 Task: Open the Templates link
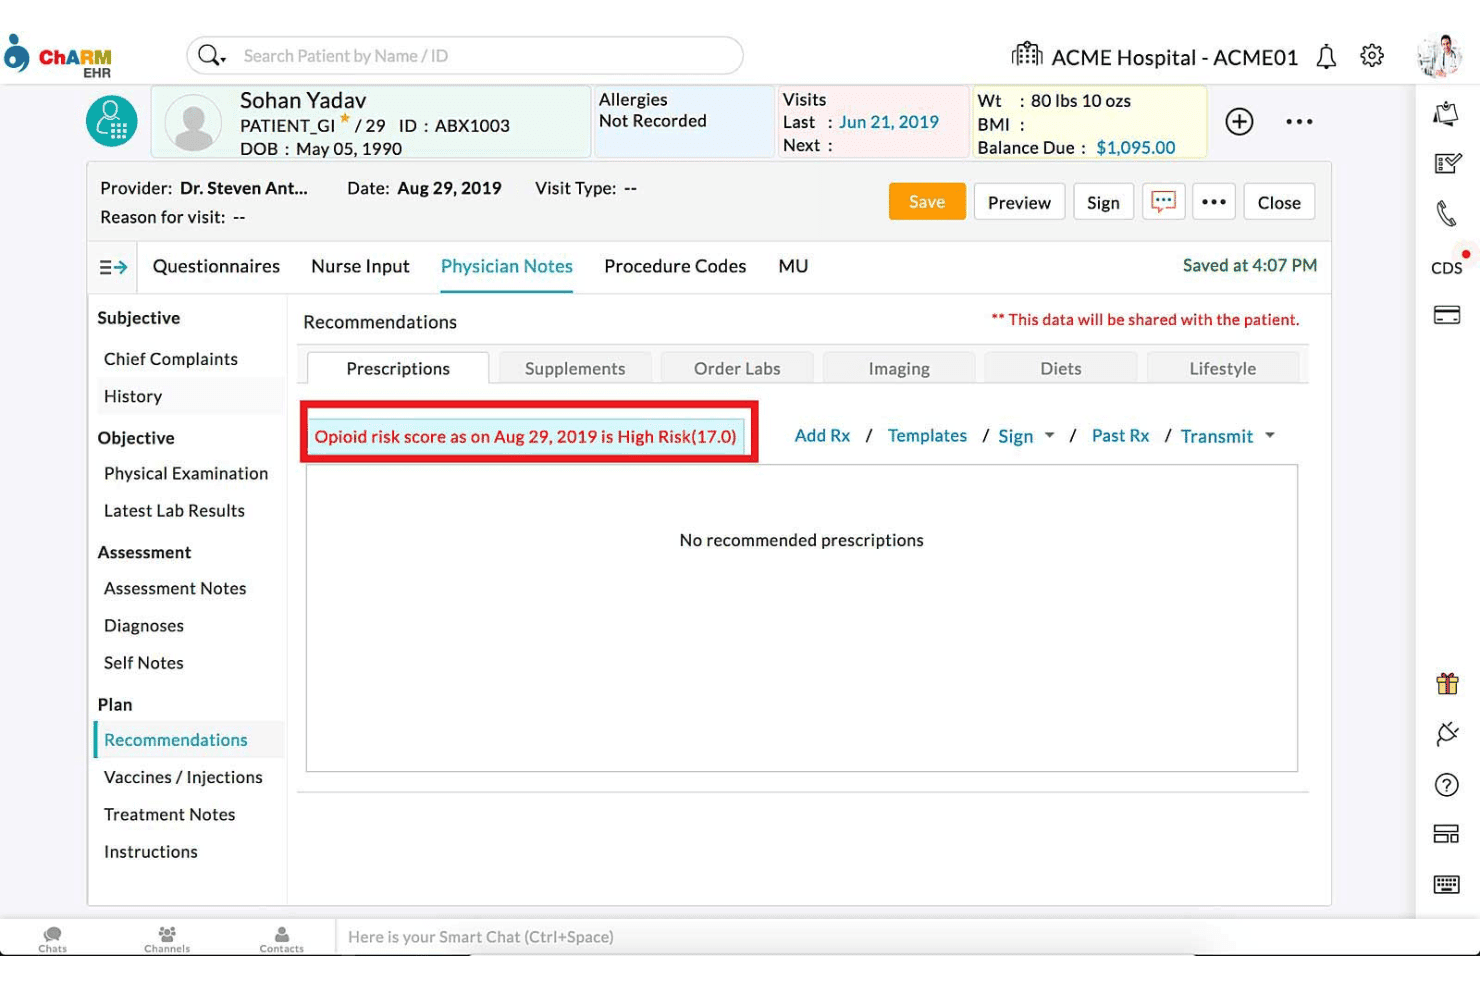pos(927,436)
